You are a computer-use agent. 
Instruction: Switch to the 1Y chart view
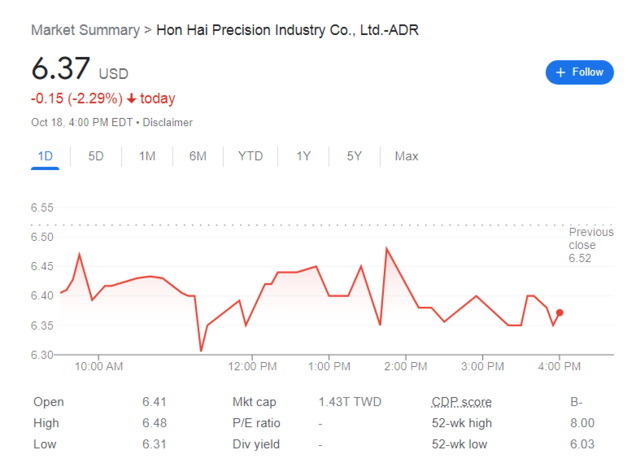tap(303, 156)
